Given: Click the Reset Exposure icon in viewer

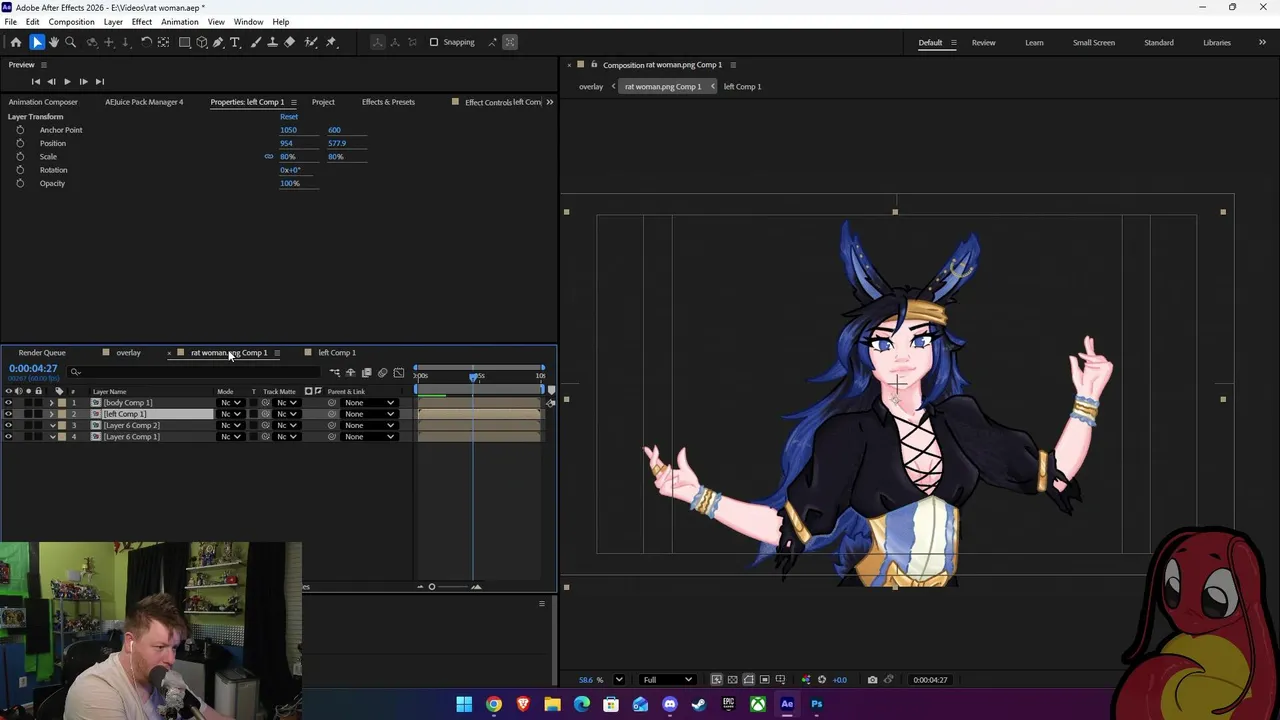Looking at the screenshot, I should pos(822,680).
